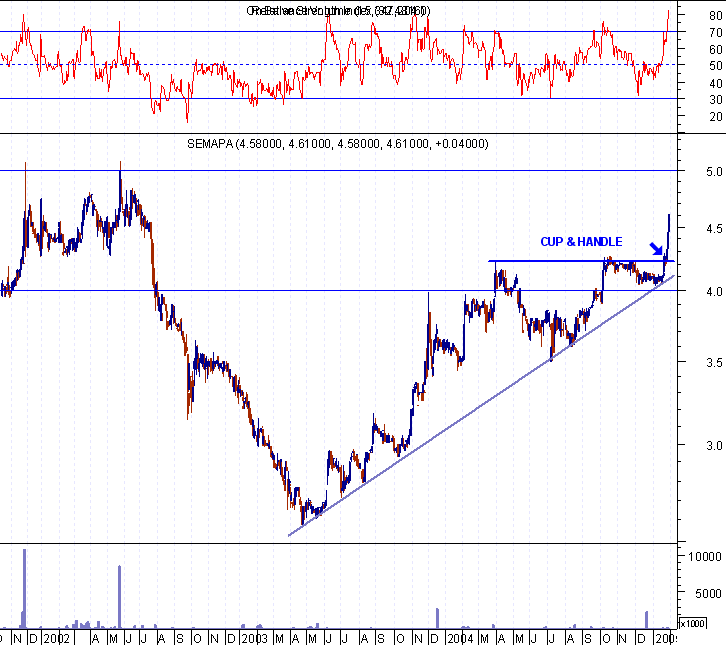Screen dimensions: 726x645
Task: Select the horizontal line at the 5.0 price
Action: pyautogui.click(x=338, y=170)
